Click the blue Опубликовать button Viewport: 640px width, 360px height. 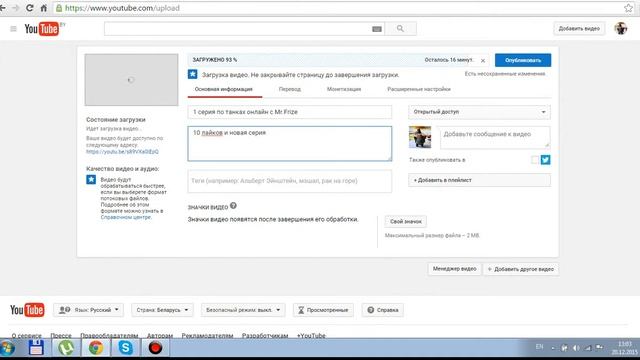click(x=523, y=60)
